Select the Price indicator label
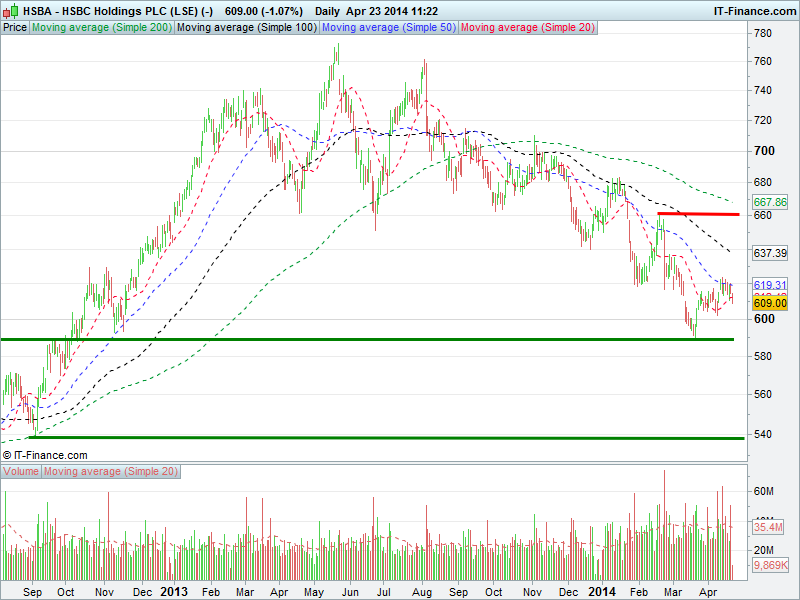Image resolution: width=800 pixels, height=600 pixels. [15, 28]
